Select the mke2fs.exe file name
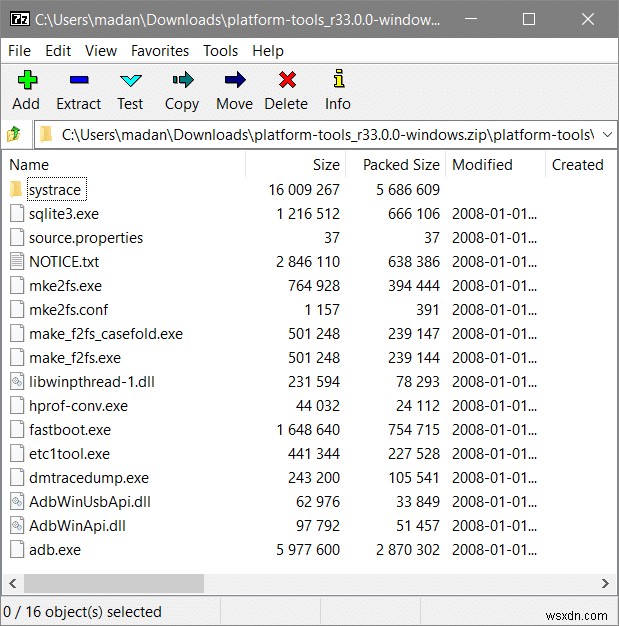Screen dimensions: 619x626 [x=65, y=285]
